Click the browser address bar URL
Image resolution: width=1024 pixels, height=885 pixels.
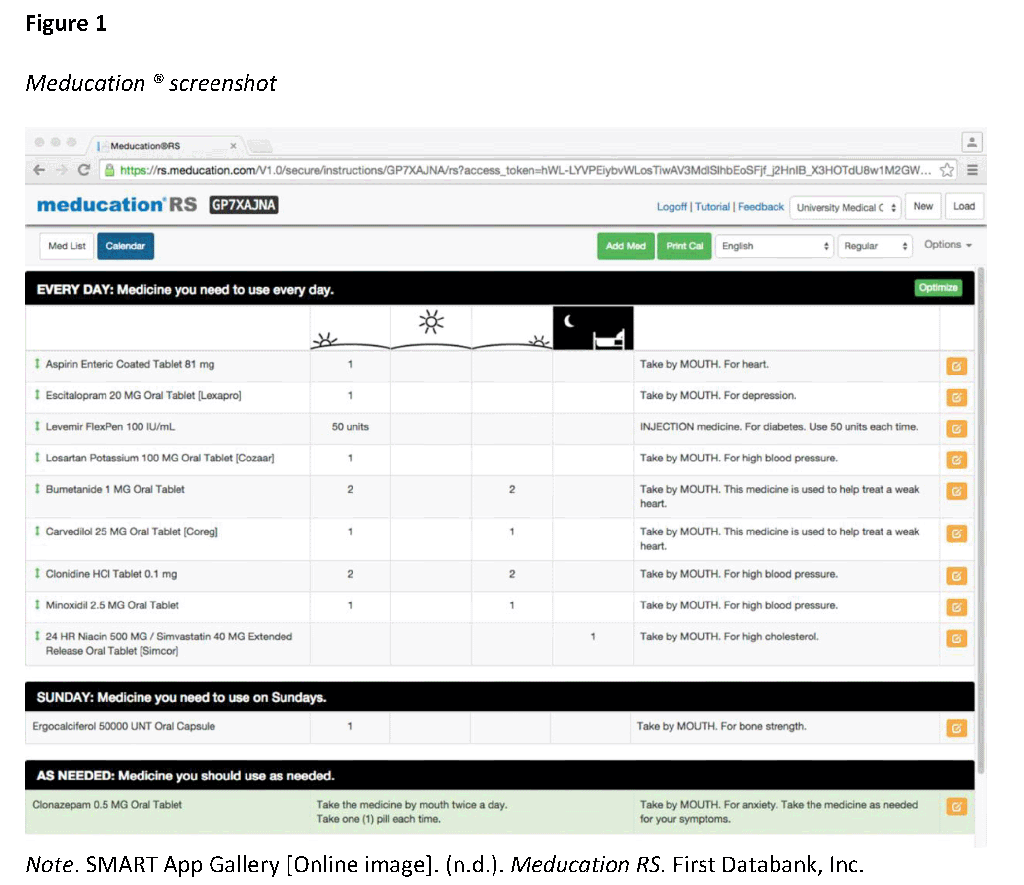pos(526,170)
